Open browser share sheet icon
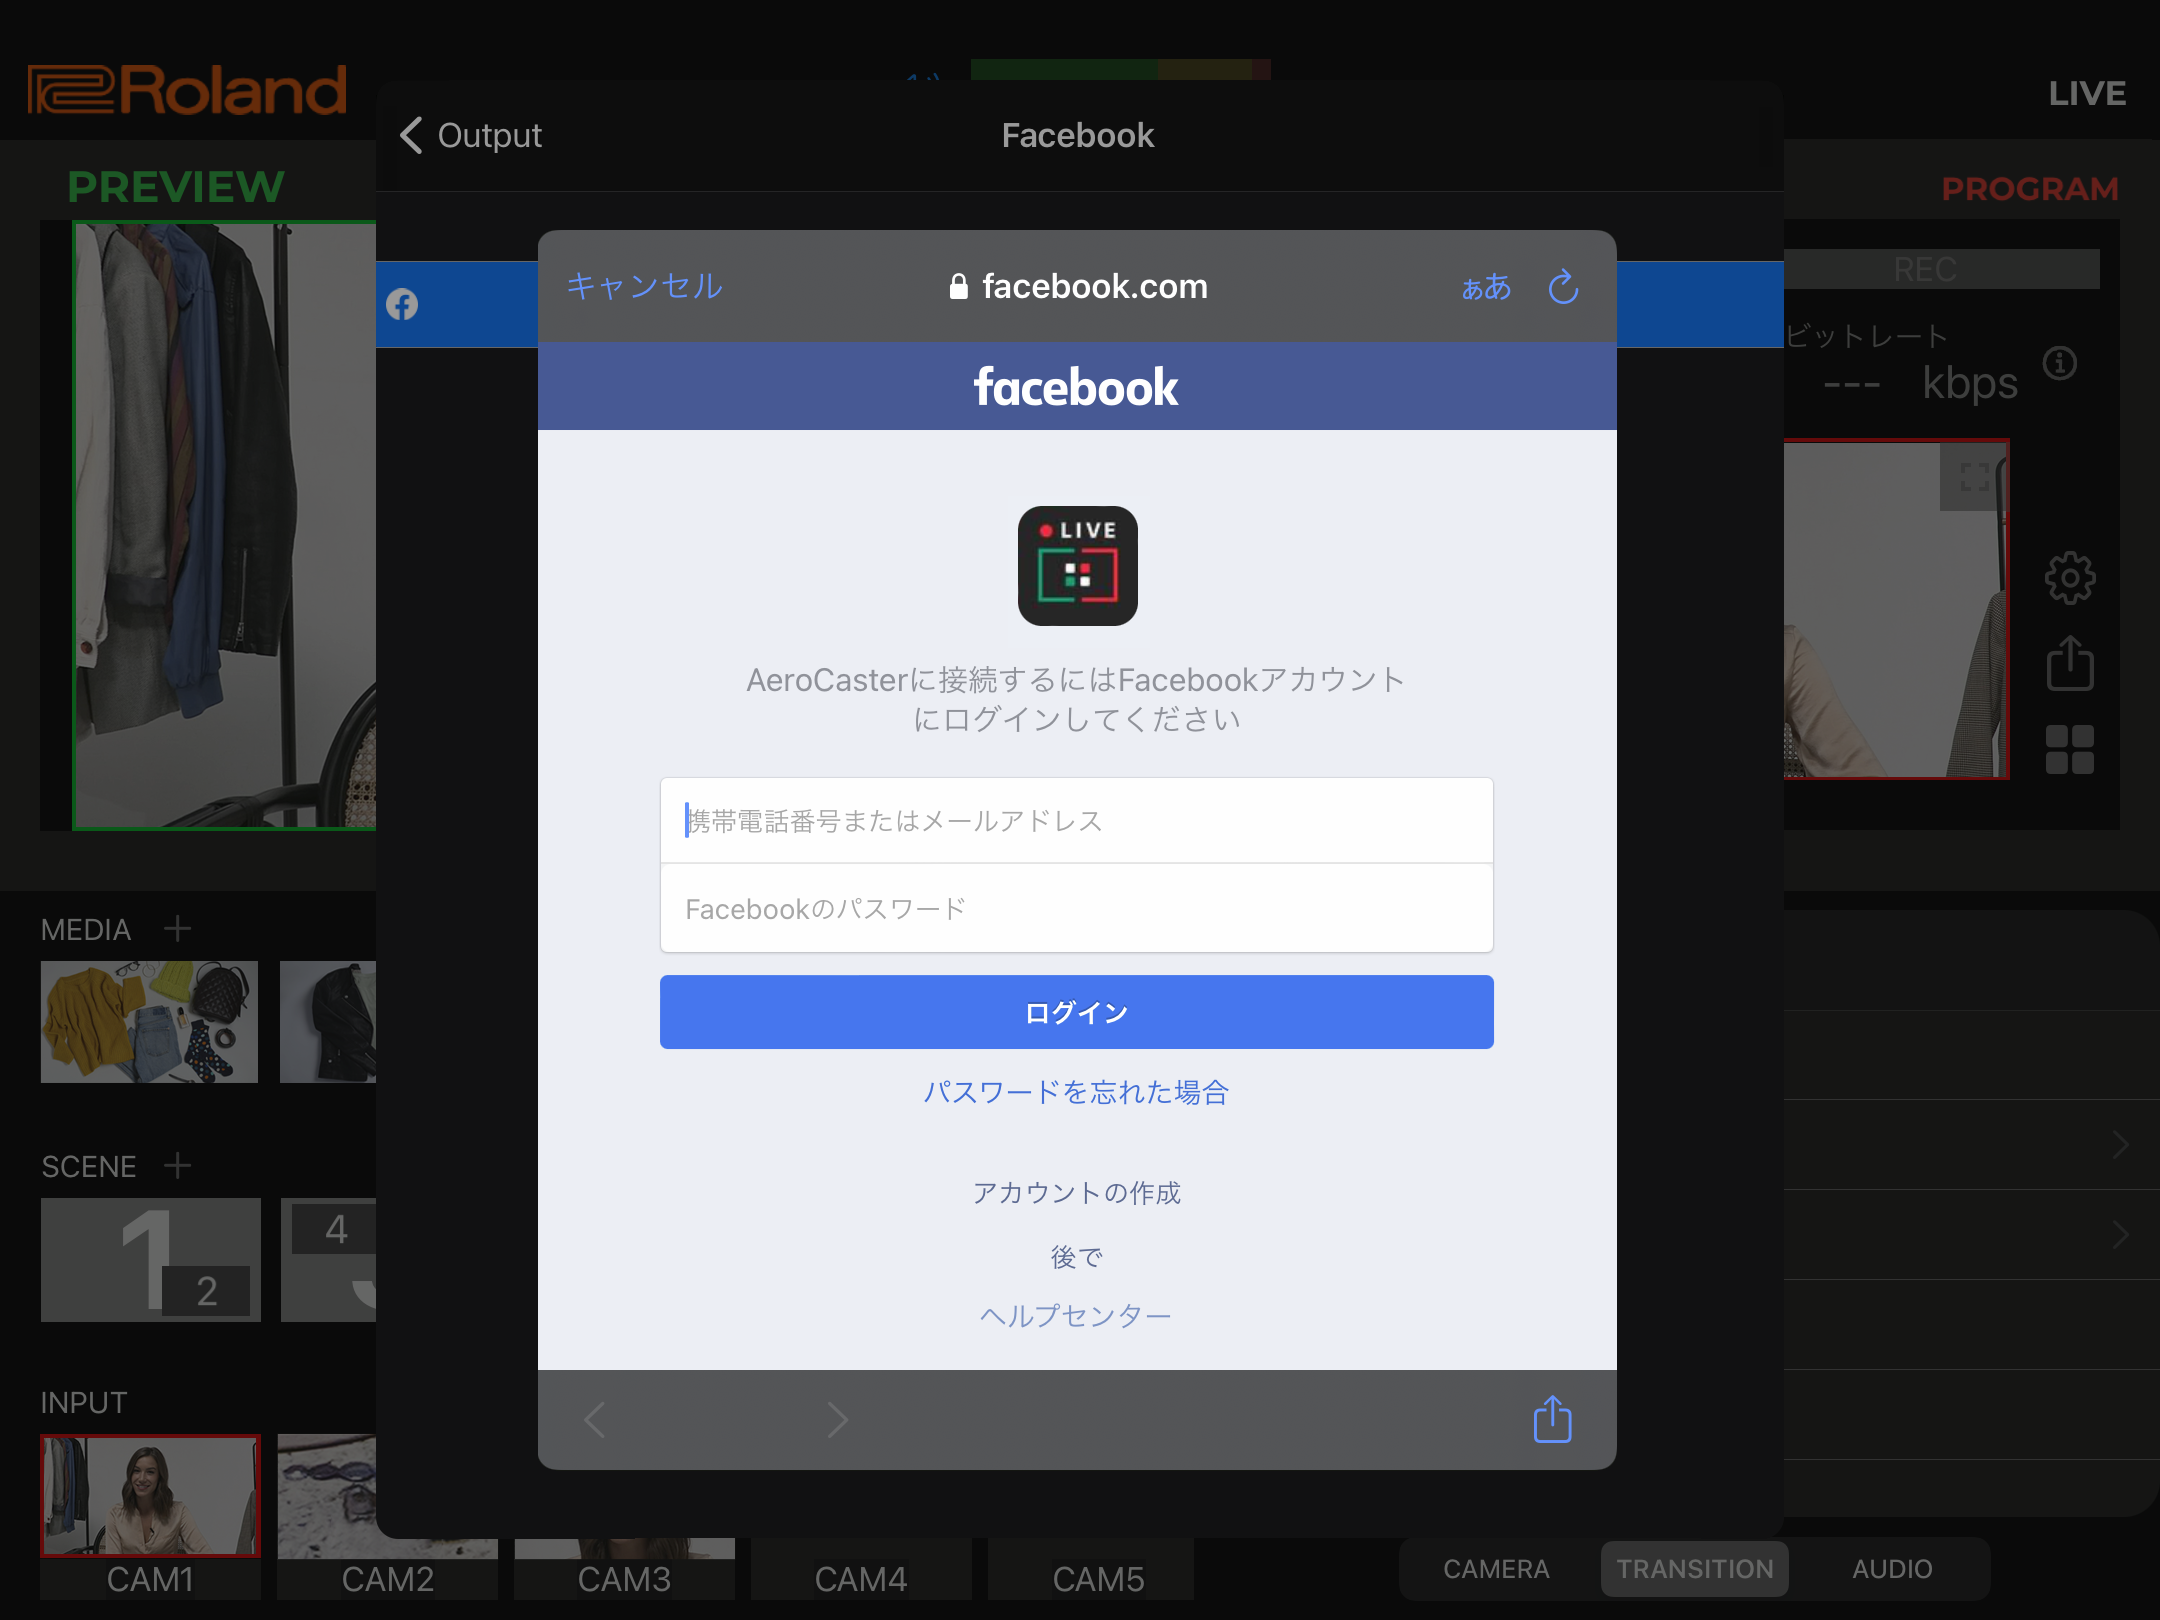 click(1553, 1419)
